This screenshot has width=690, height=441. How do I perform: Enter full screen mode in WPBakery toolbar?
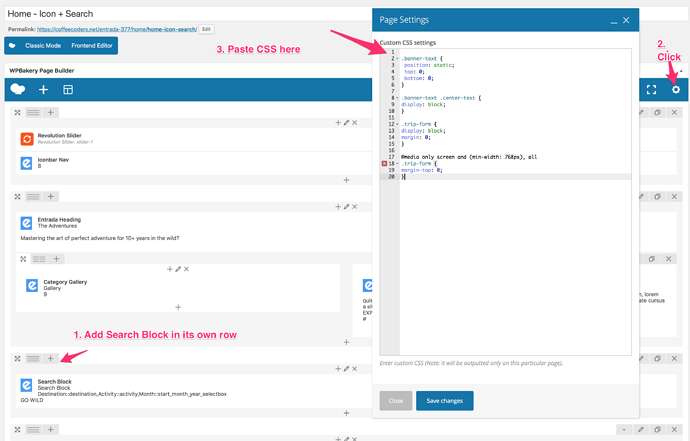(651, 90)
